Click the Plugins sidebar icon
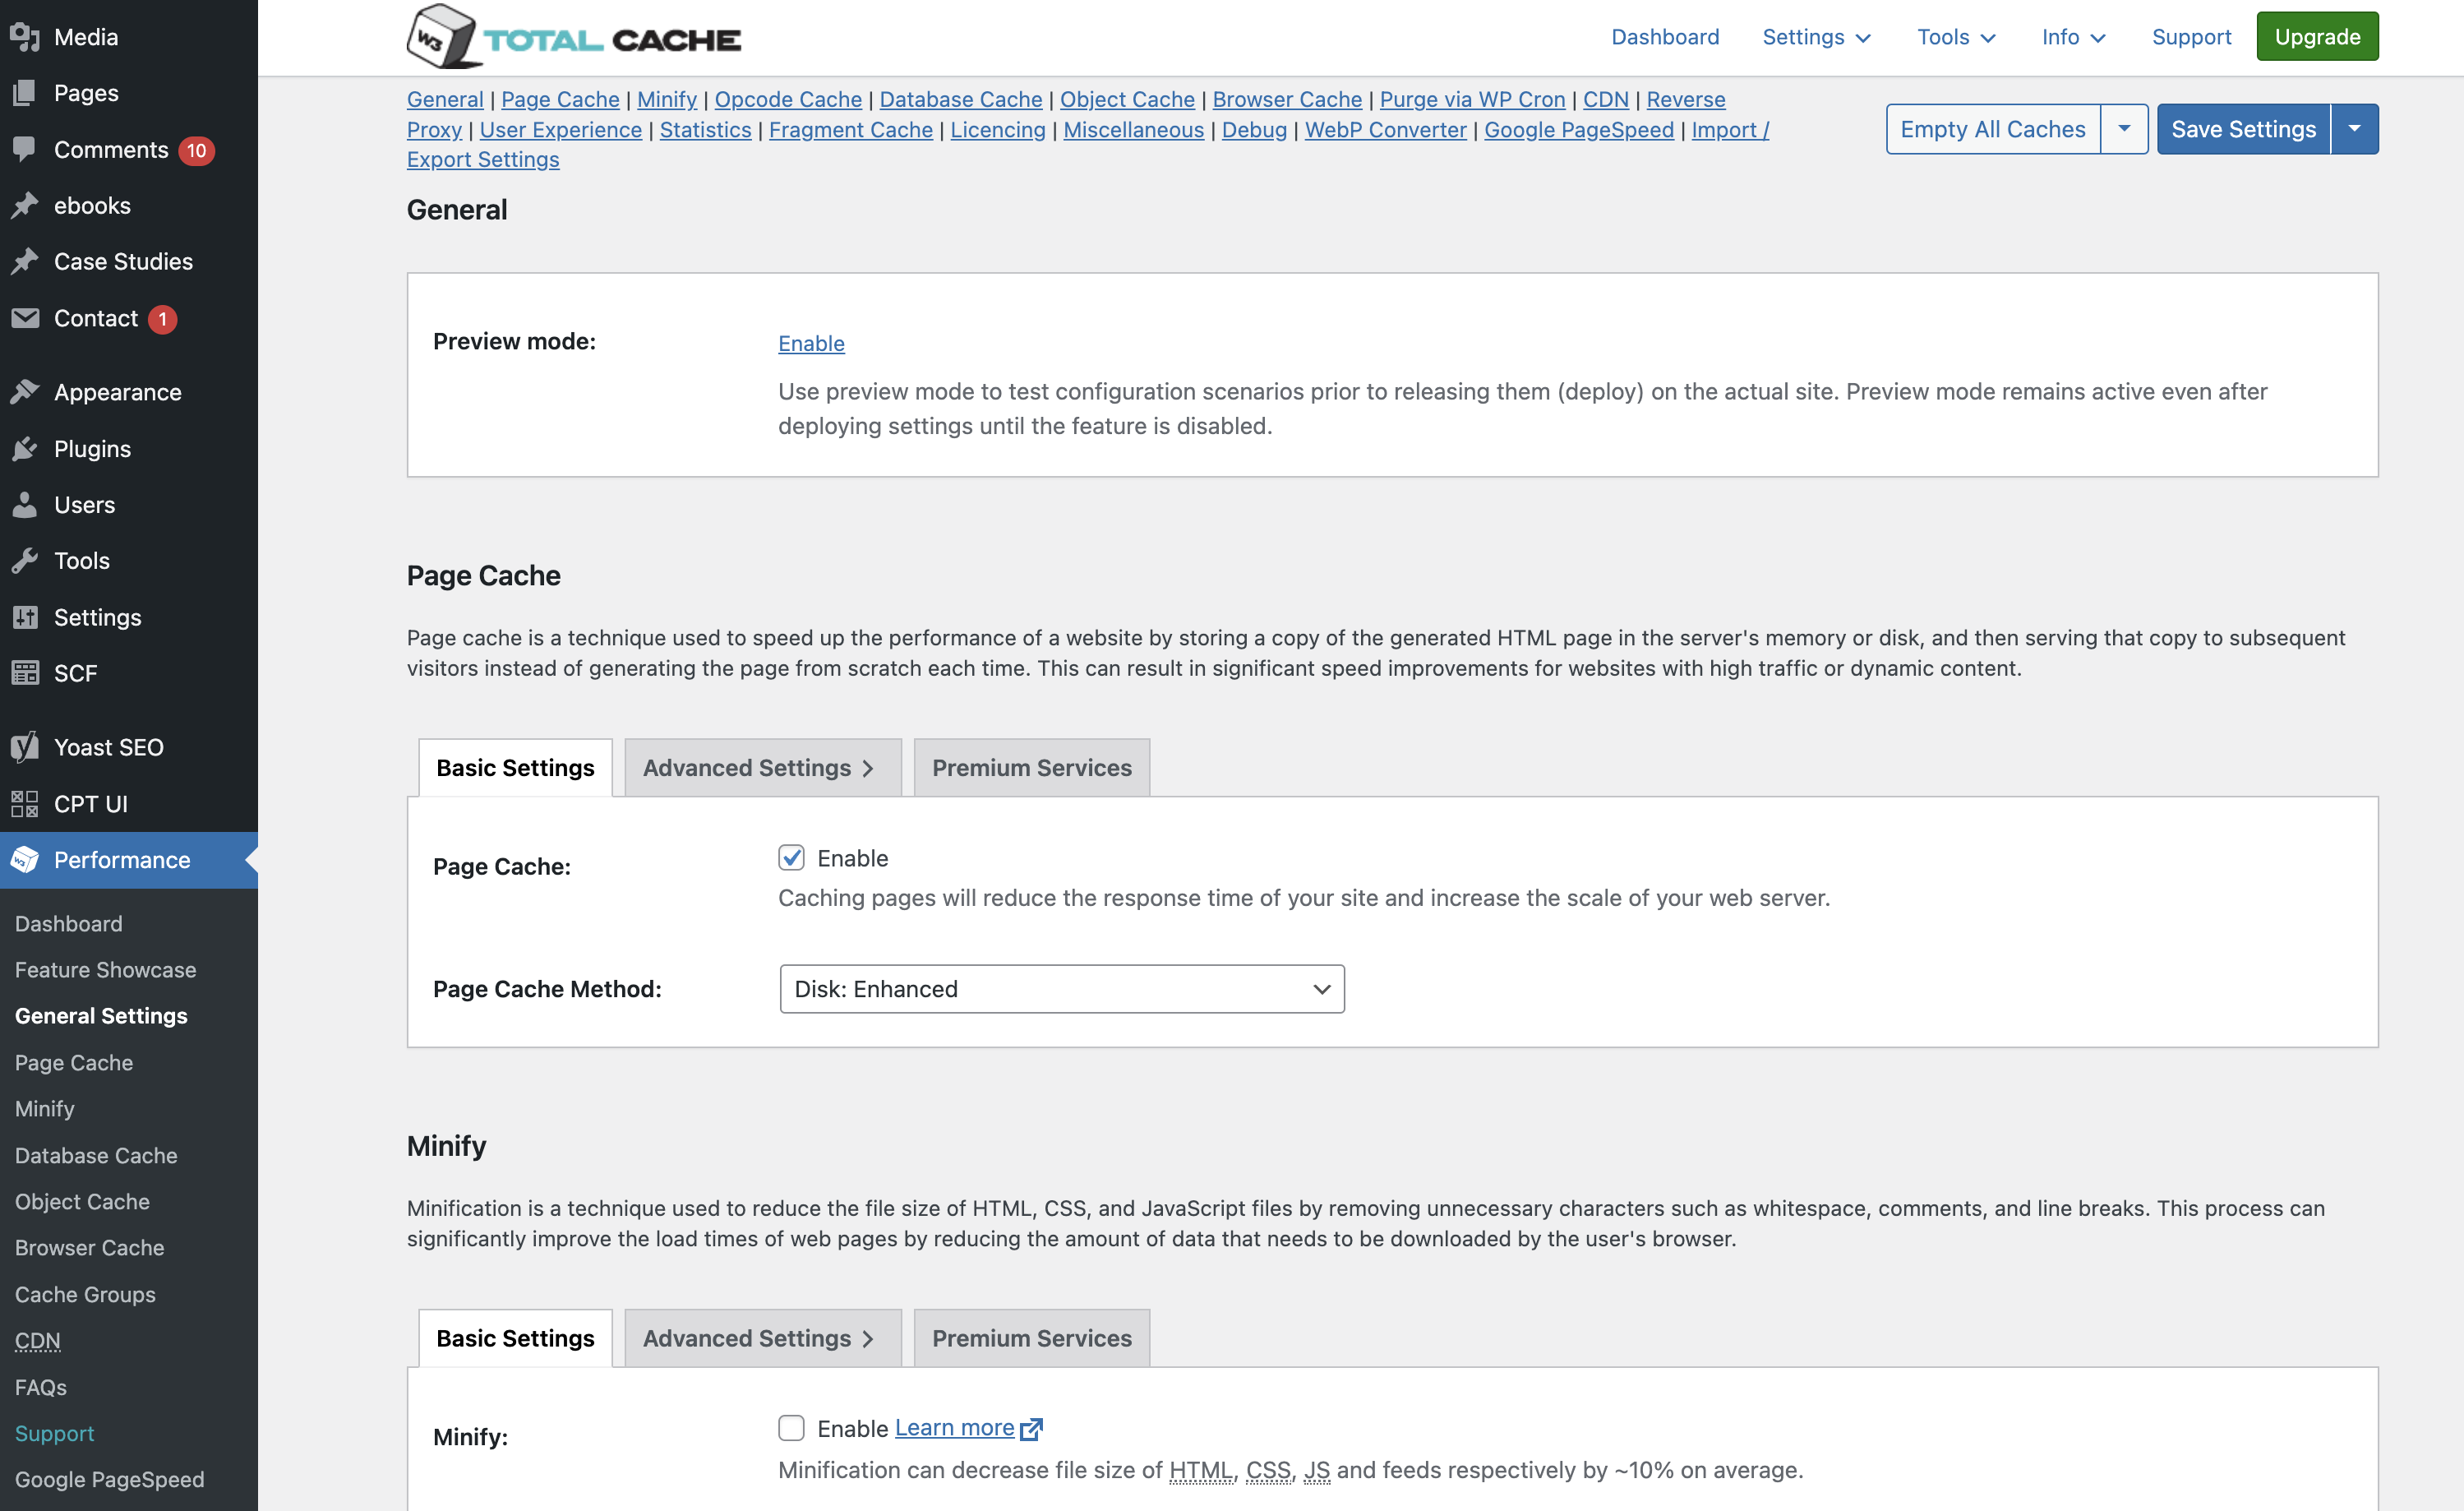 coord(26,447)
